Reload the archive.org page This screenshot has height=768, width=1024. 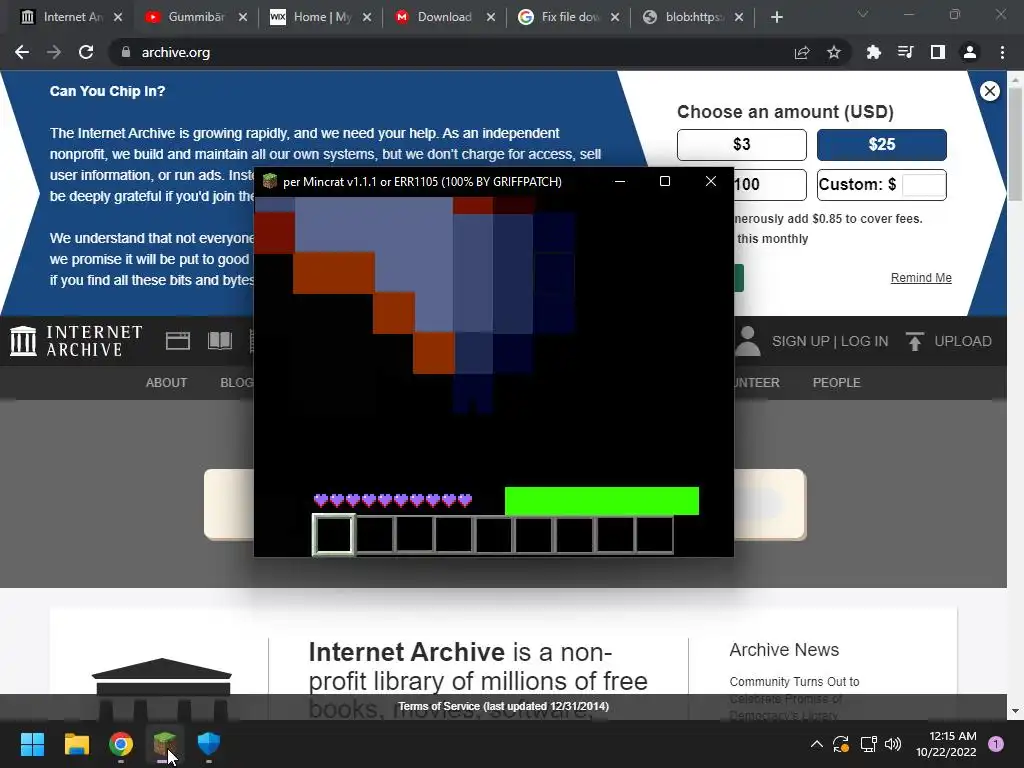(86, 52)
